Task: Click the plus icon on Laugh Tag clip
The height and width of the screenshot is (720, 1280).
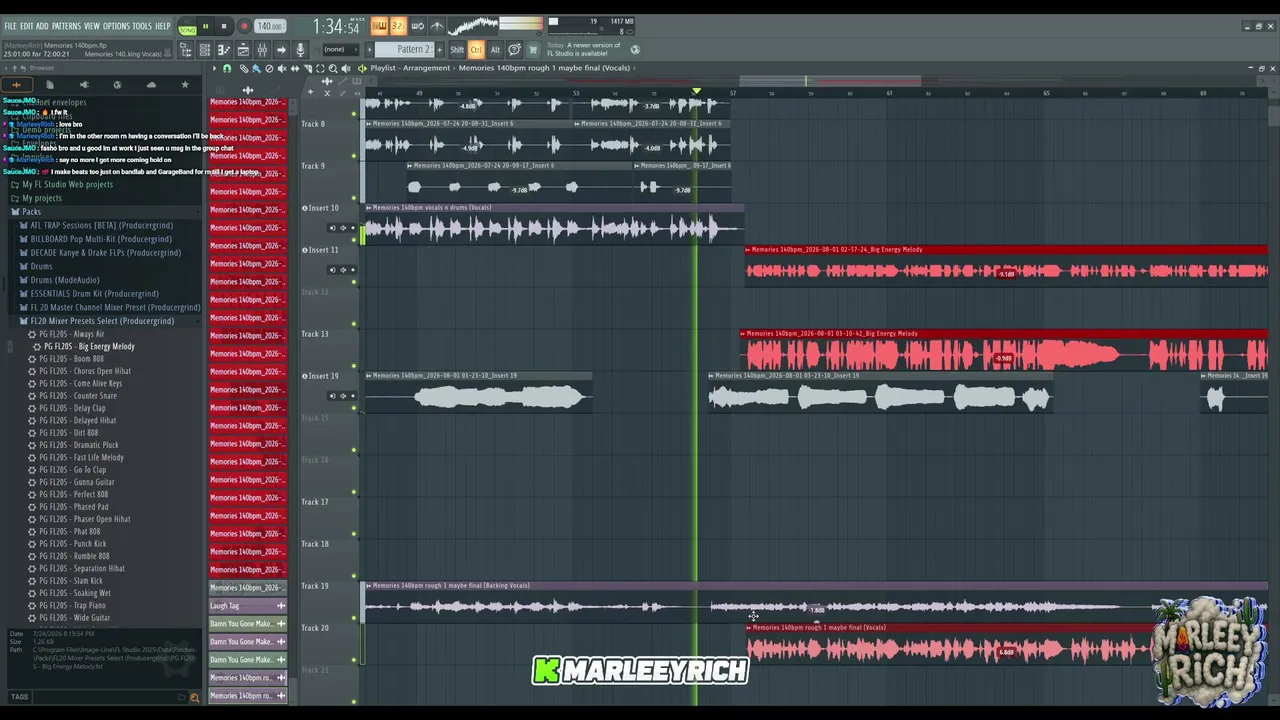Action: [x=281, y=606]
